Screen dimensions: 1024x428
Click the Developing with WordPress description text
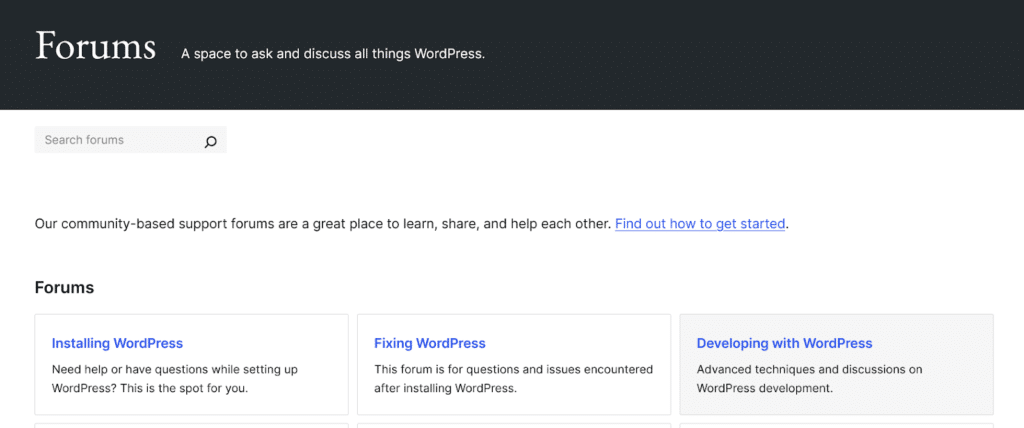809,378
